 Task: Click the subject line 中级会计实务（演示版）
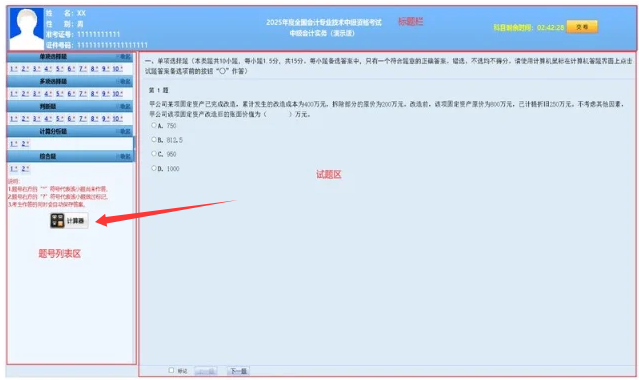tap(322, 33)
